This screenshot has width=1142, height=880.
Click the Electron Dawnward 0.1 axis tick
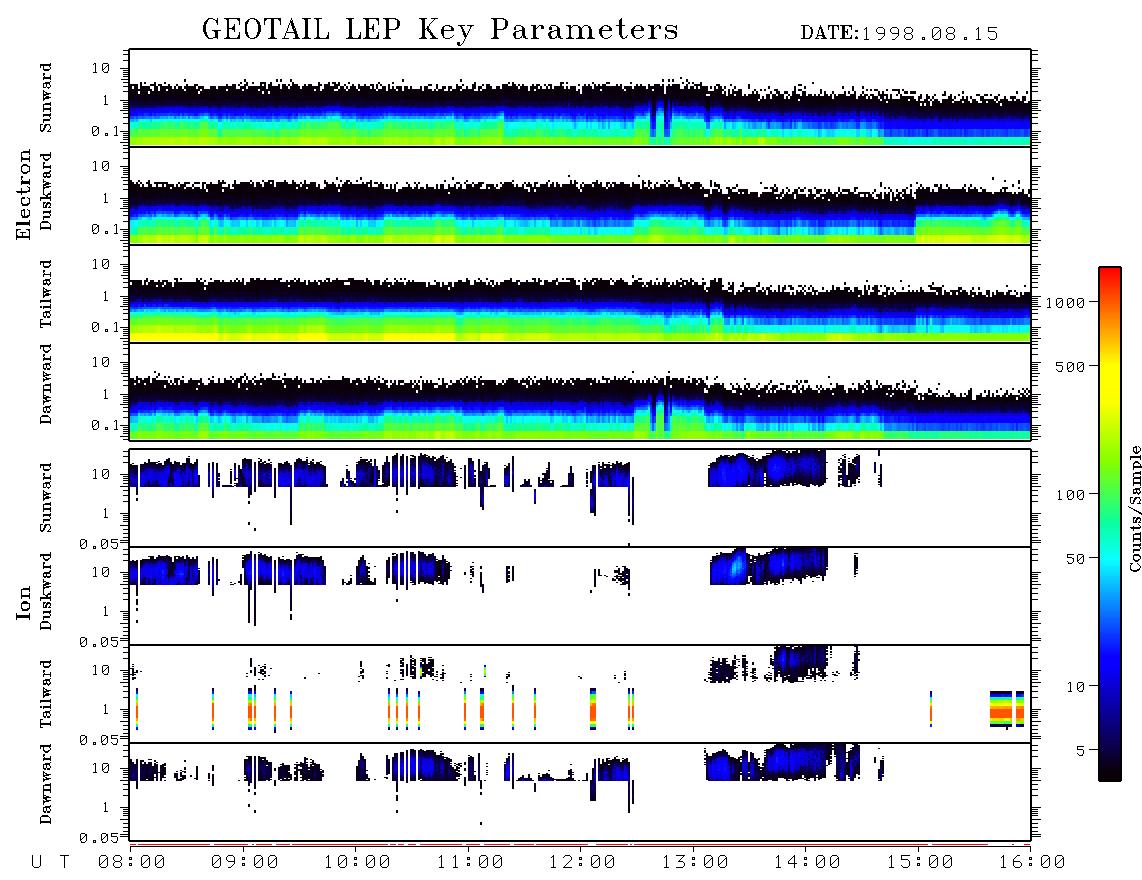coord(105,425)
